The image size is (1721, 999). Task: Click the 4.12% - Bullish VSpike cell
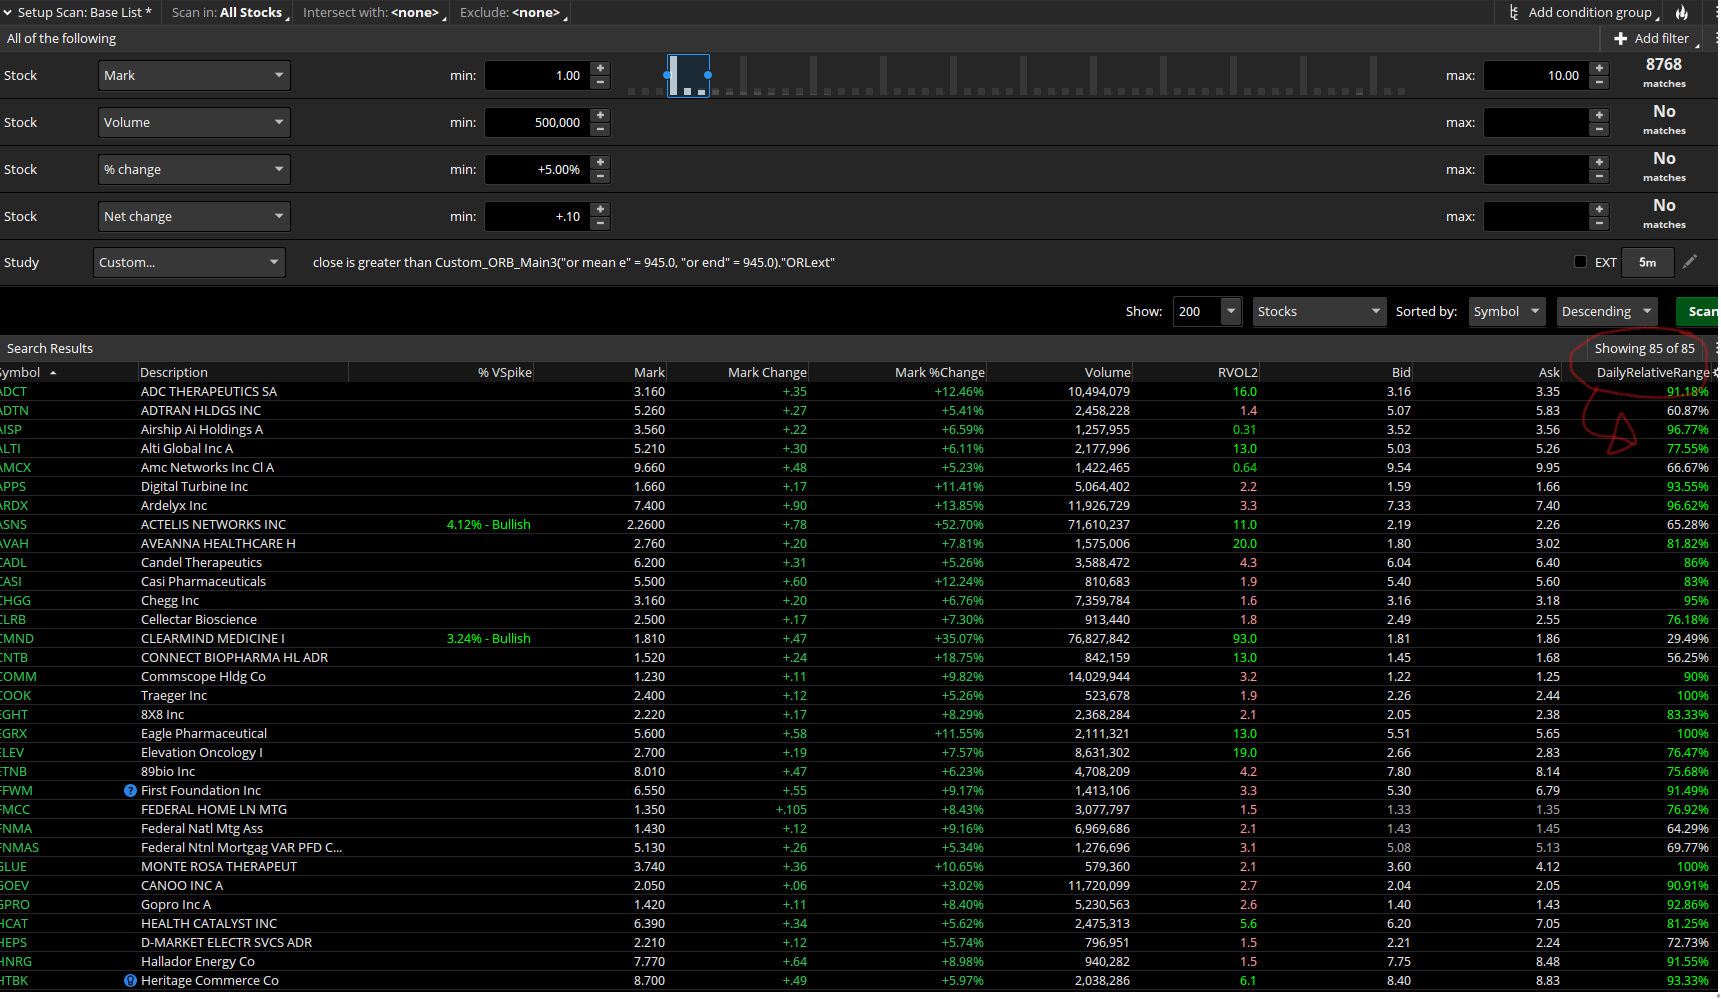point(489,525)
